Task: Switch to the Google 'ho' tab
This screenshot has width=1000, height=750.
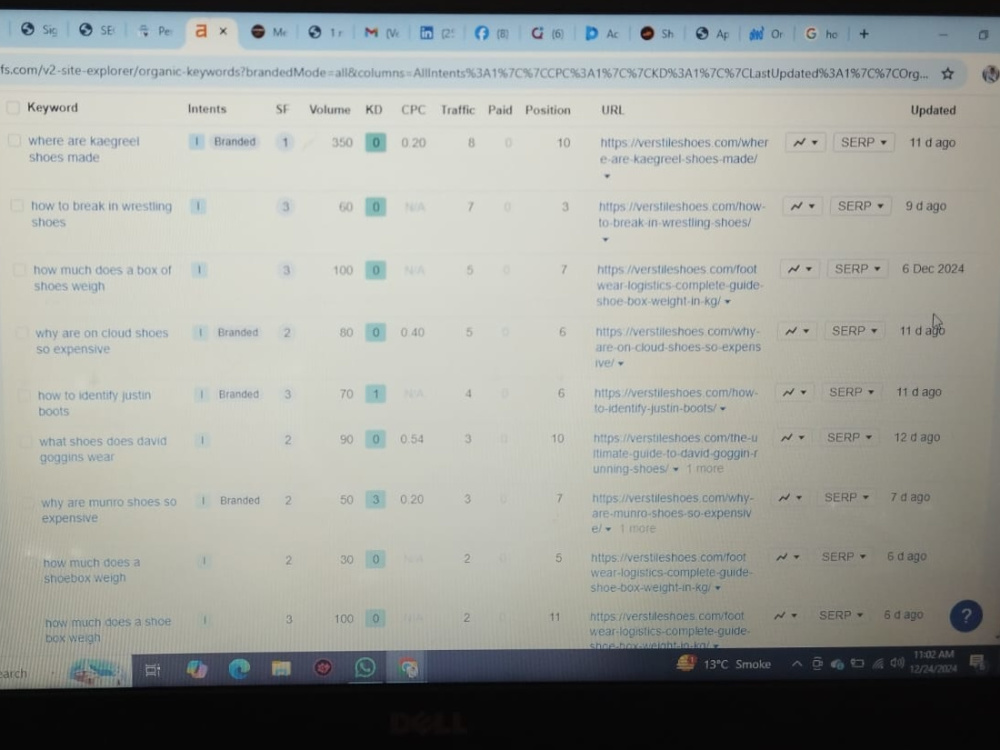Action: pyautogui.click(x=821, y=34)
